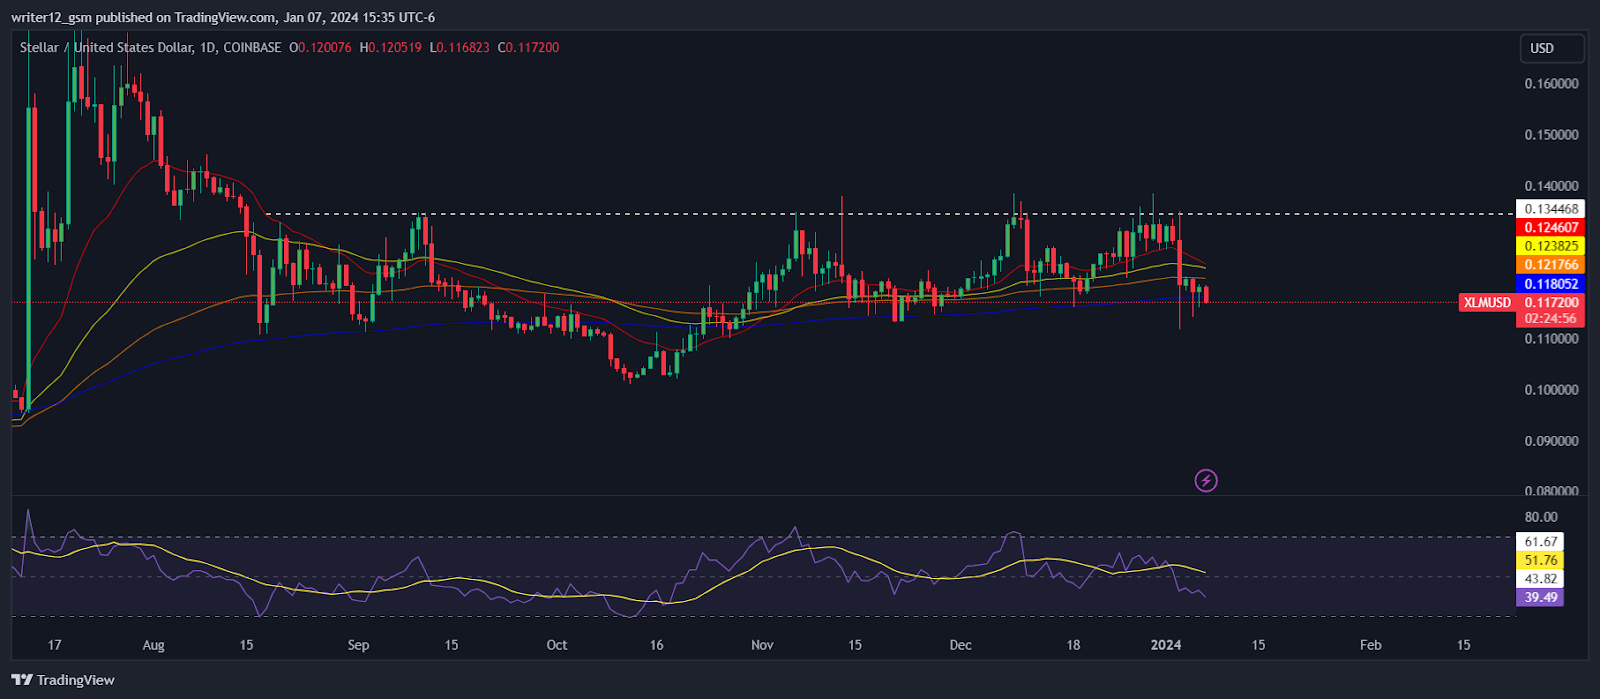Click the RSI 61.67 value label

point(1541,542)
